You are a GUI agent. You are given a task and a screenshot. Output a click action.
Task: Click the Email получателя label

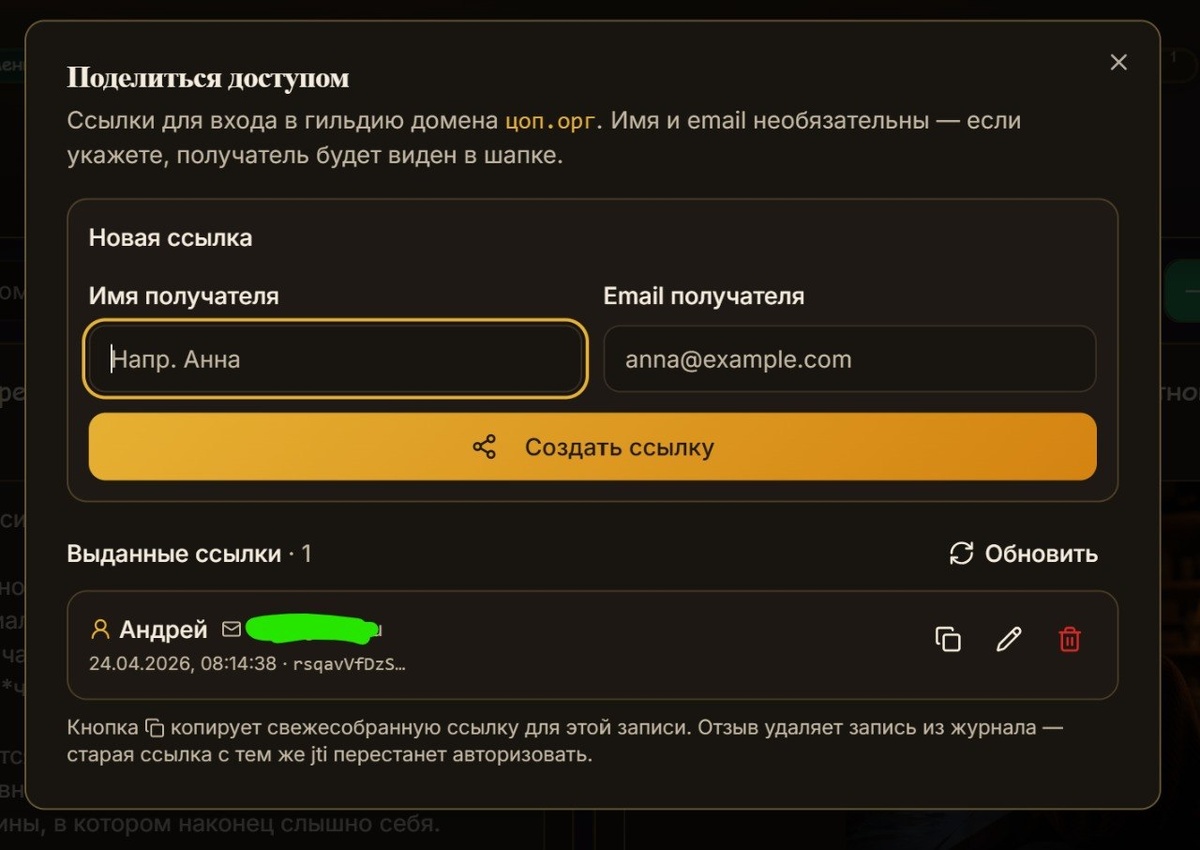(x=704, y=297)
